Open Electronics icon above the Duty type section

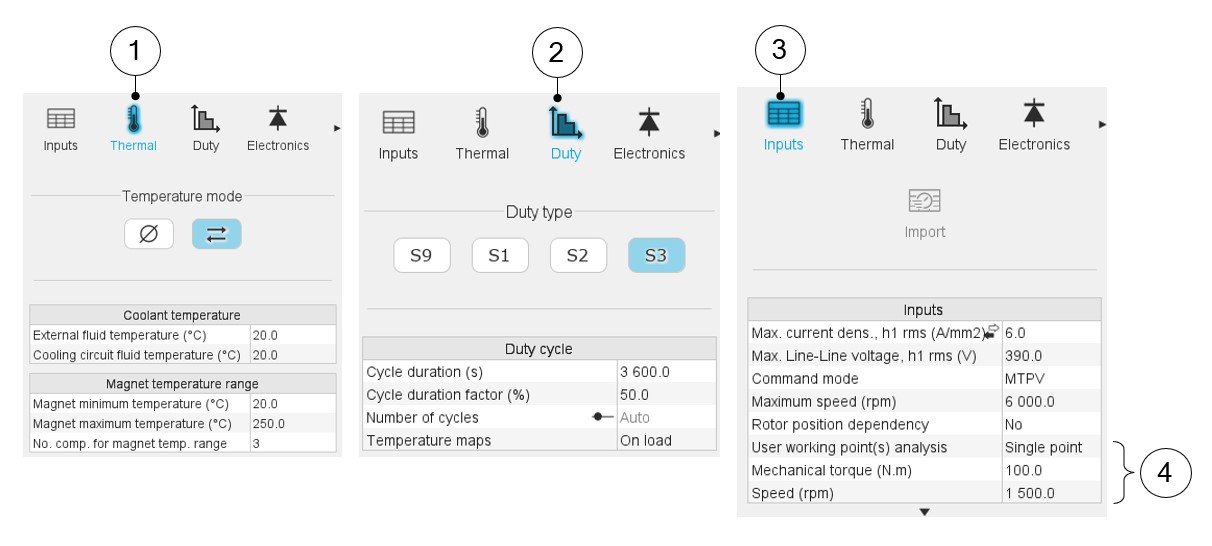tap(649, 123)
